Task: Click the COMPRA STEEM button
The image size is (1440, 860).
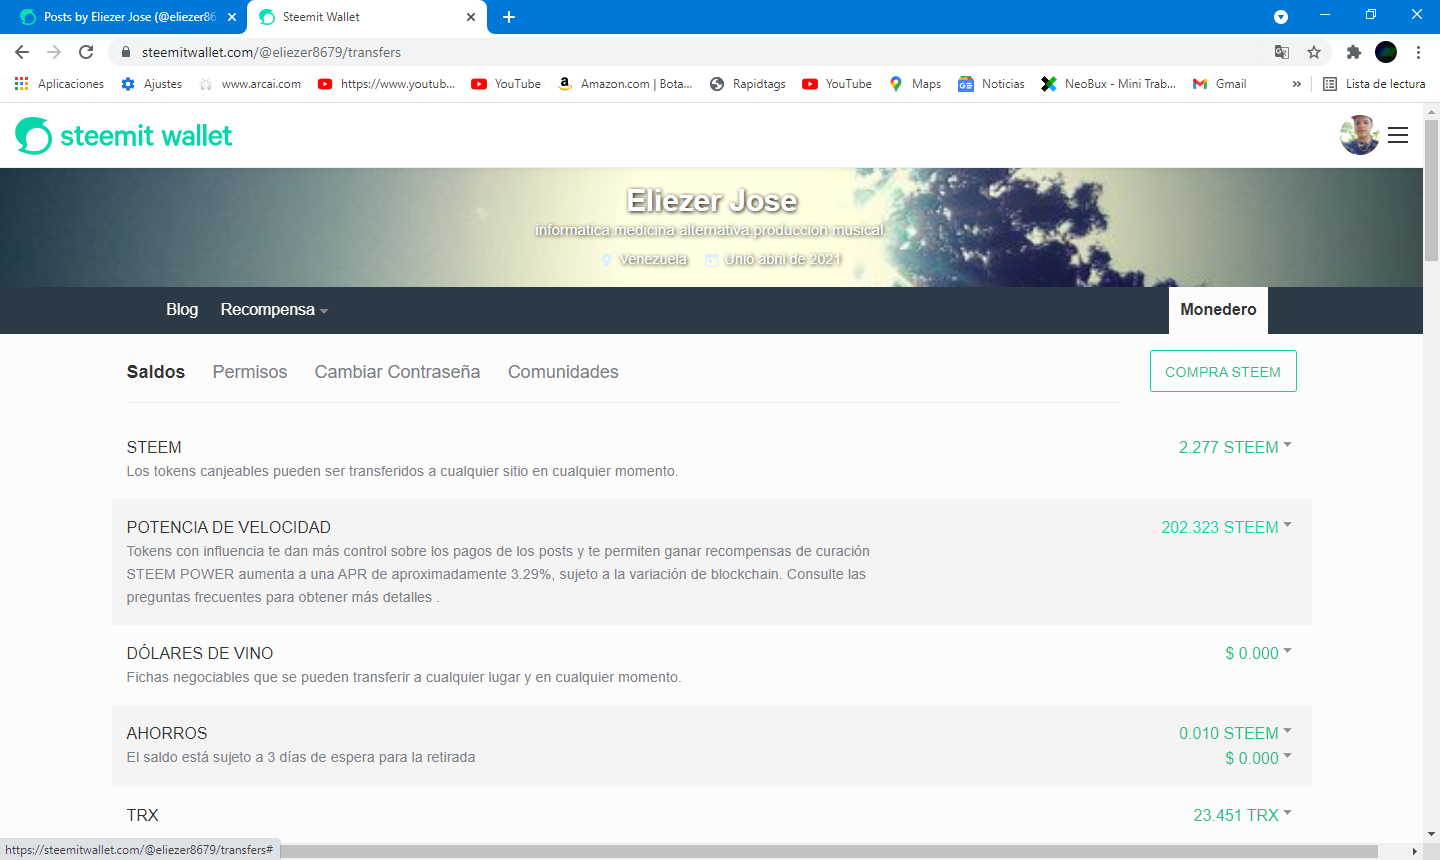Action: 1223,371
